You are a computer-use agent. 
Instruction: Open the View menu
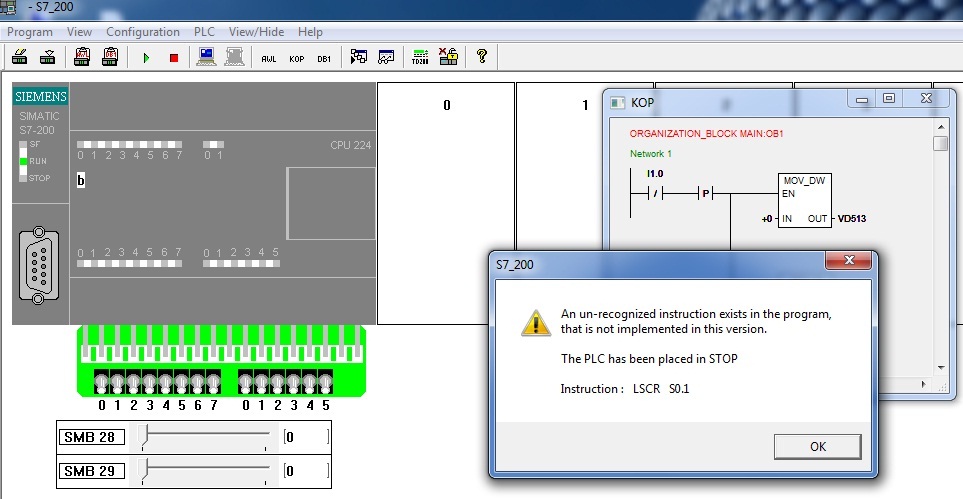pos(79,32)
